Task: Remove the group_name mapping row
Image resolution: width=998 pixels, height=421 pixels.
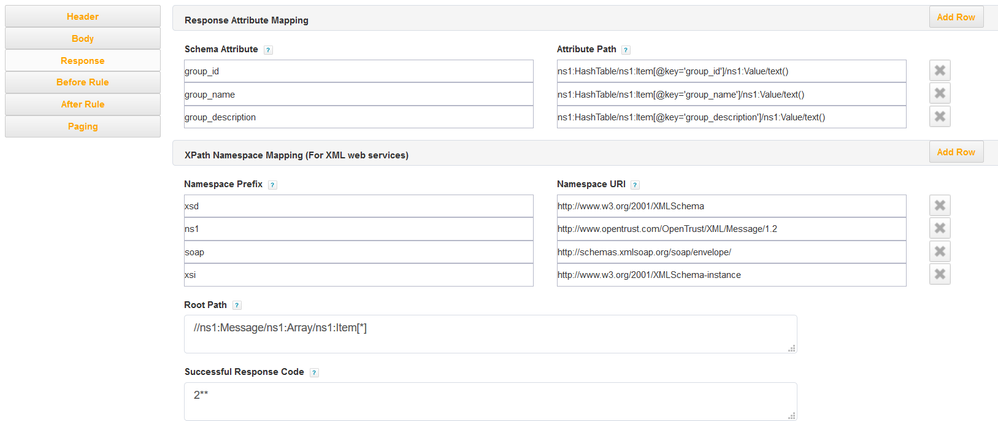Action: 939,94
